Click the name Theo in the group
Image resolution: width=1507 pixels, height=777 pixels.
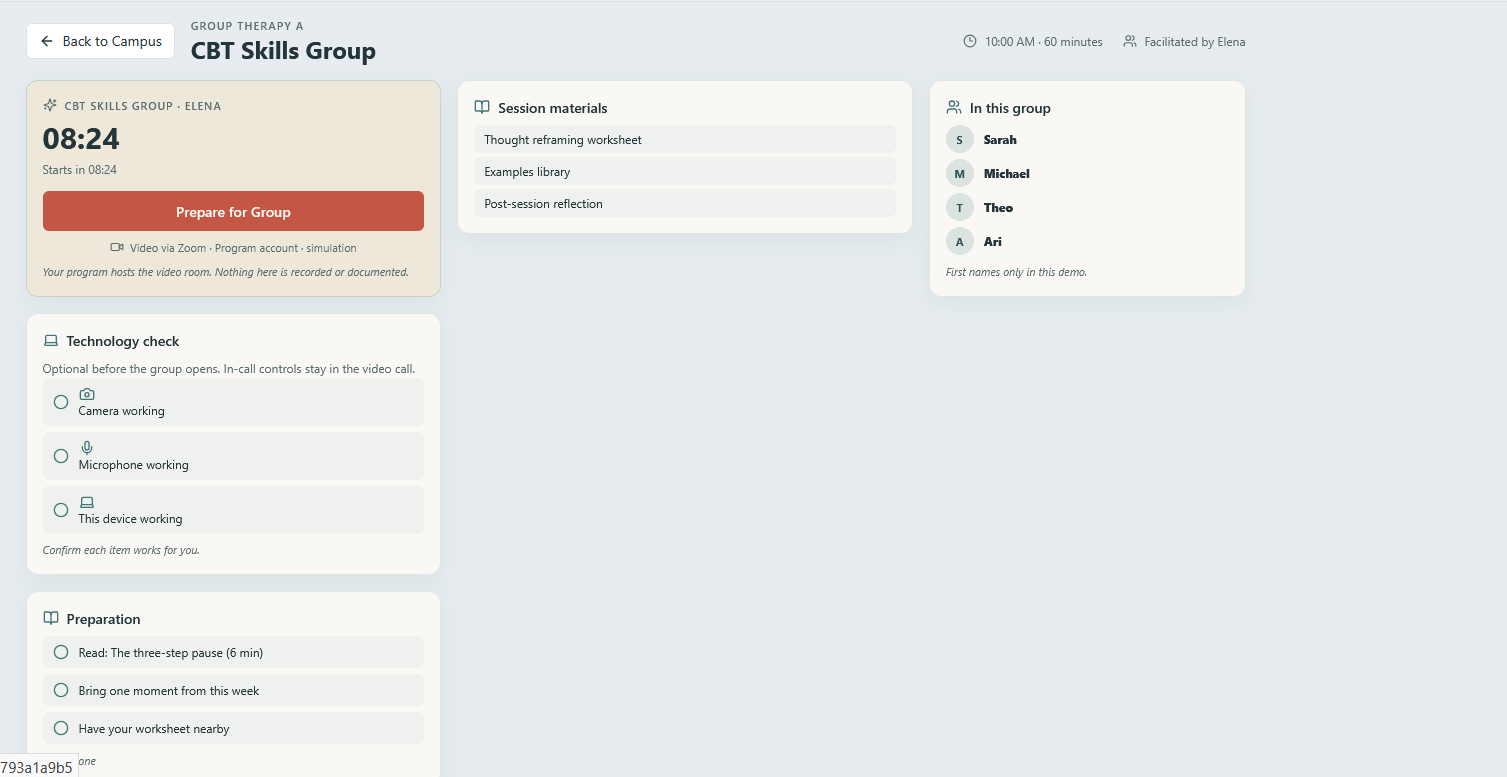point(998,208)
